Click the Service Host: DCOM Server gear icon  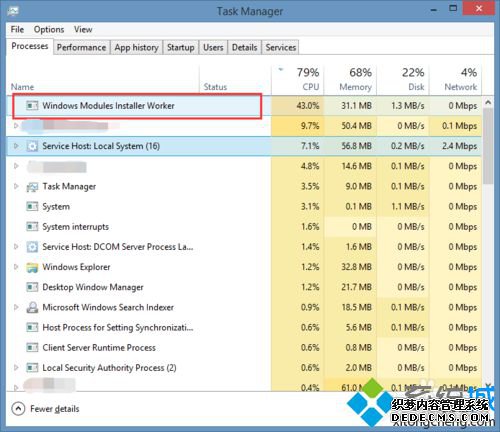click(x=32, y=247)
